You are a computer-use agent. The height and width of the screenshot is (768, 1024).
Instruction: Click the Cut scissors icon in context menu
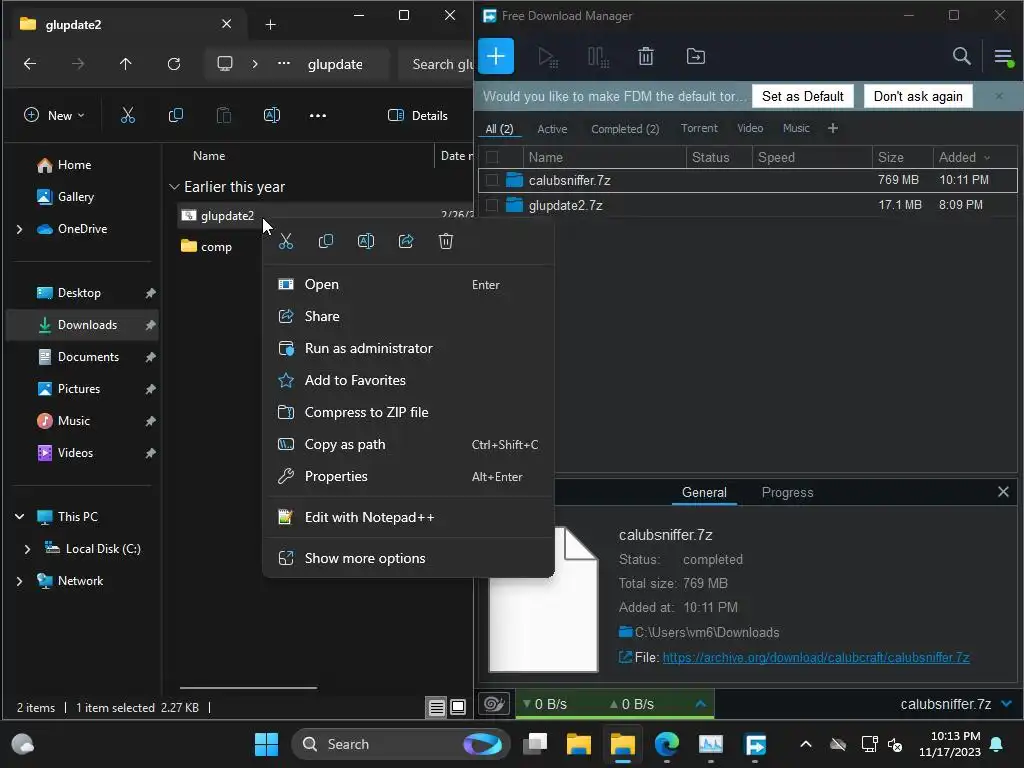(286, 242)
